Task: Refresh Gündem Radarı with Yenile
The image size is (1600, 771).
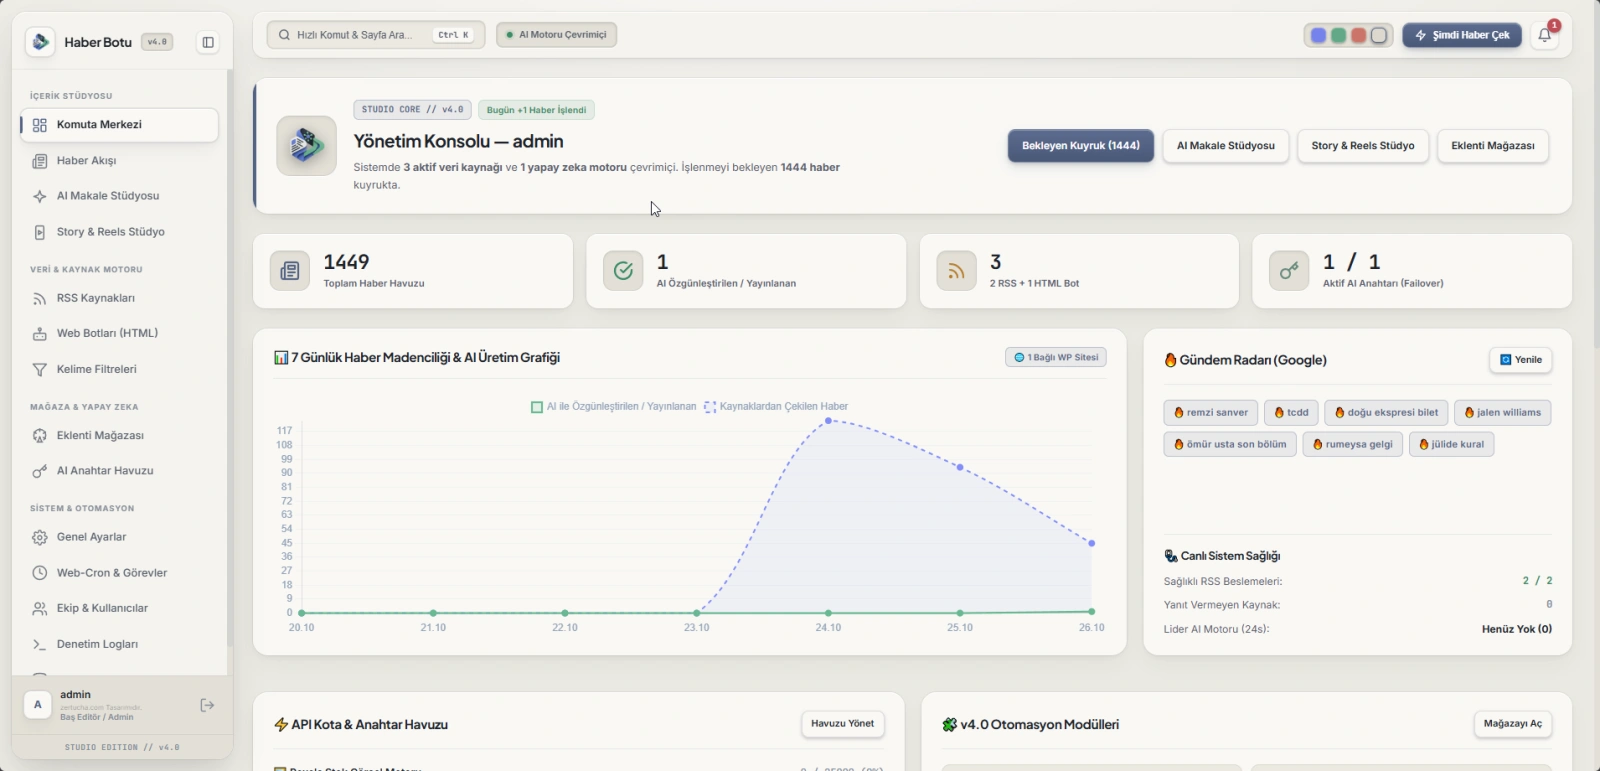Action: tap(1521, 360)
